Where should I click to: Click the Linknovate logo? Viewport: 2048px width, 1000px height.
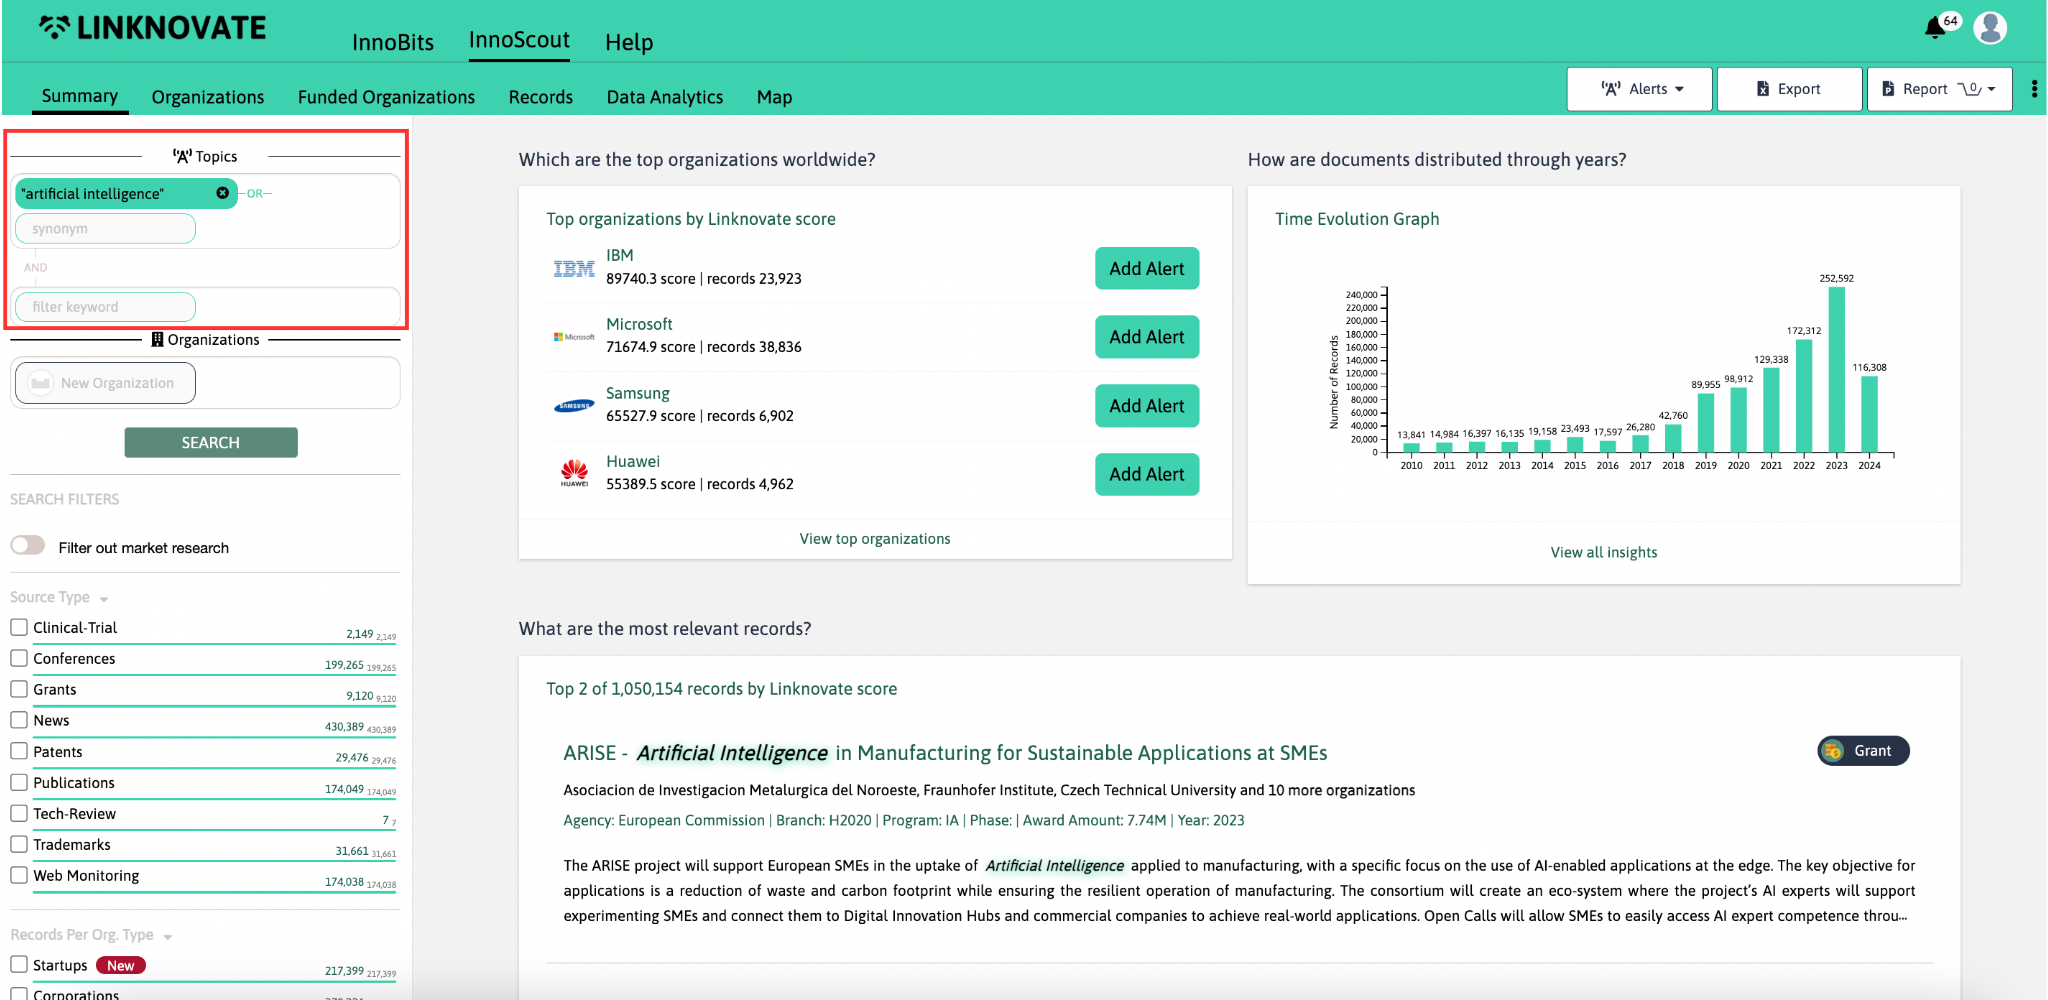(x=153, y=28)
